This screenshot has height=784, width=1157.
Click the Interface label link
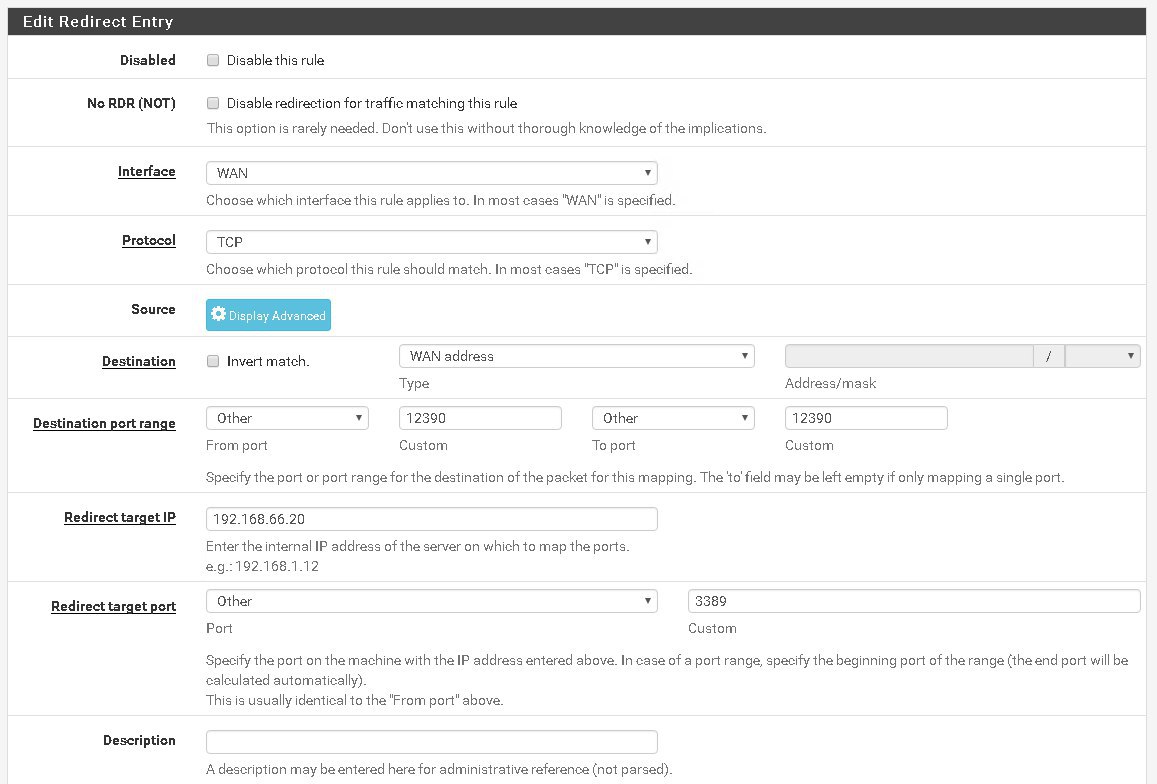(x=147, y=171)
